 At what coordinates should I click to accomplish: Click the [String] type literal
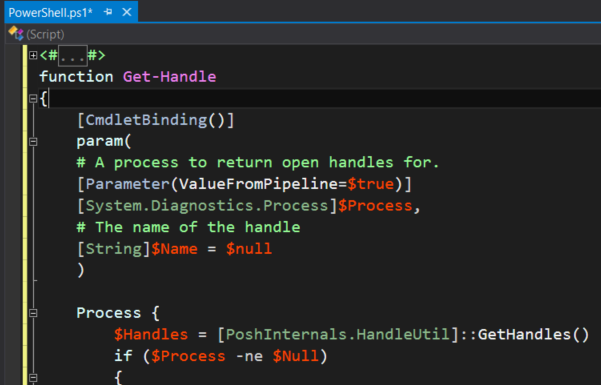[x=113, y=249]
